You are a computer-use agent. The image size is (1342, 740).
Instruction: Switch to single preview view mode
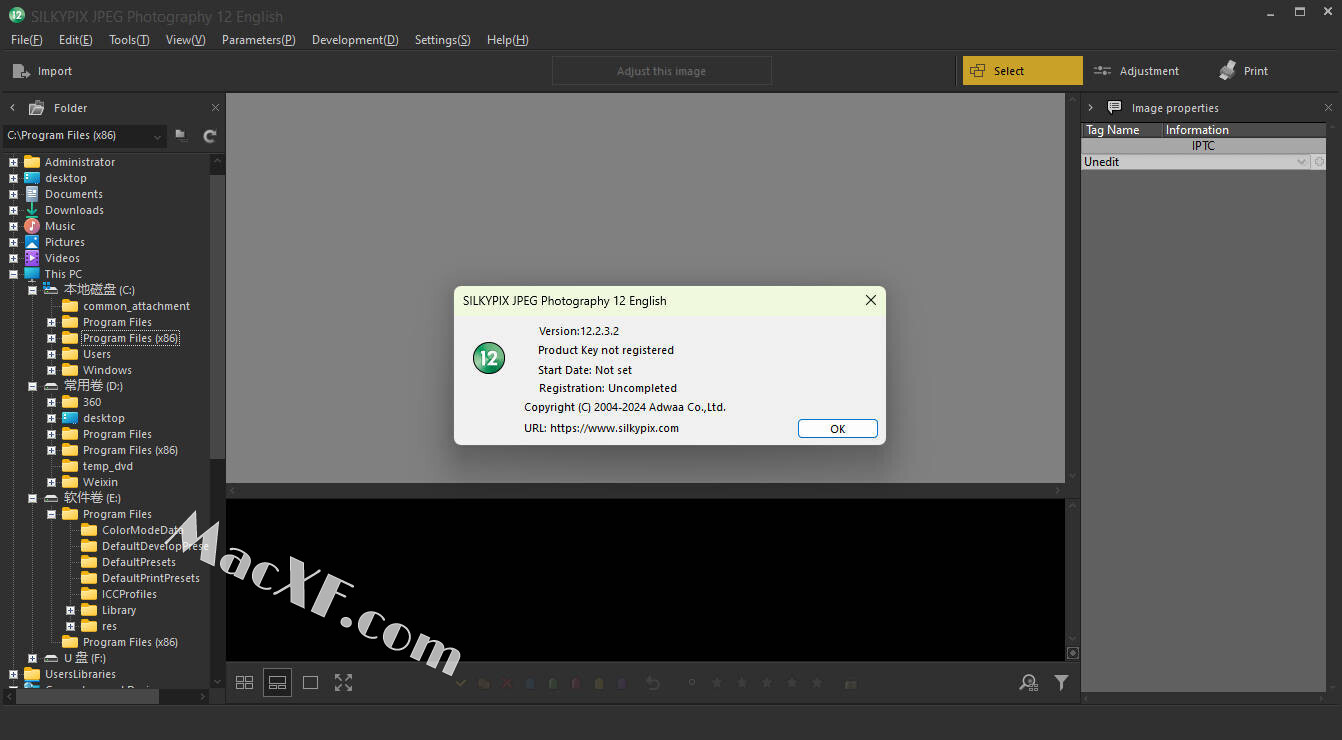[x=310, y=683]
